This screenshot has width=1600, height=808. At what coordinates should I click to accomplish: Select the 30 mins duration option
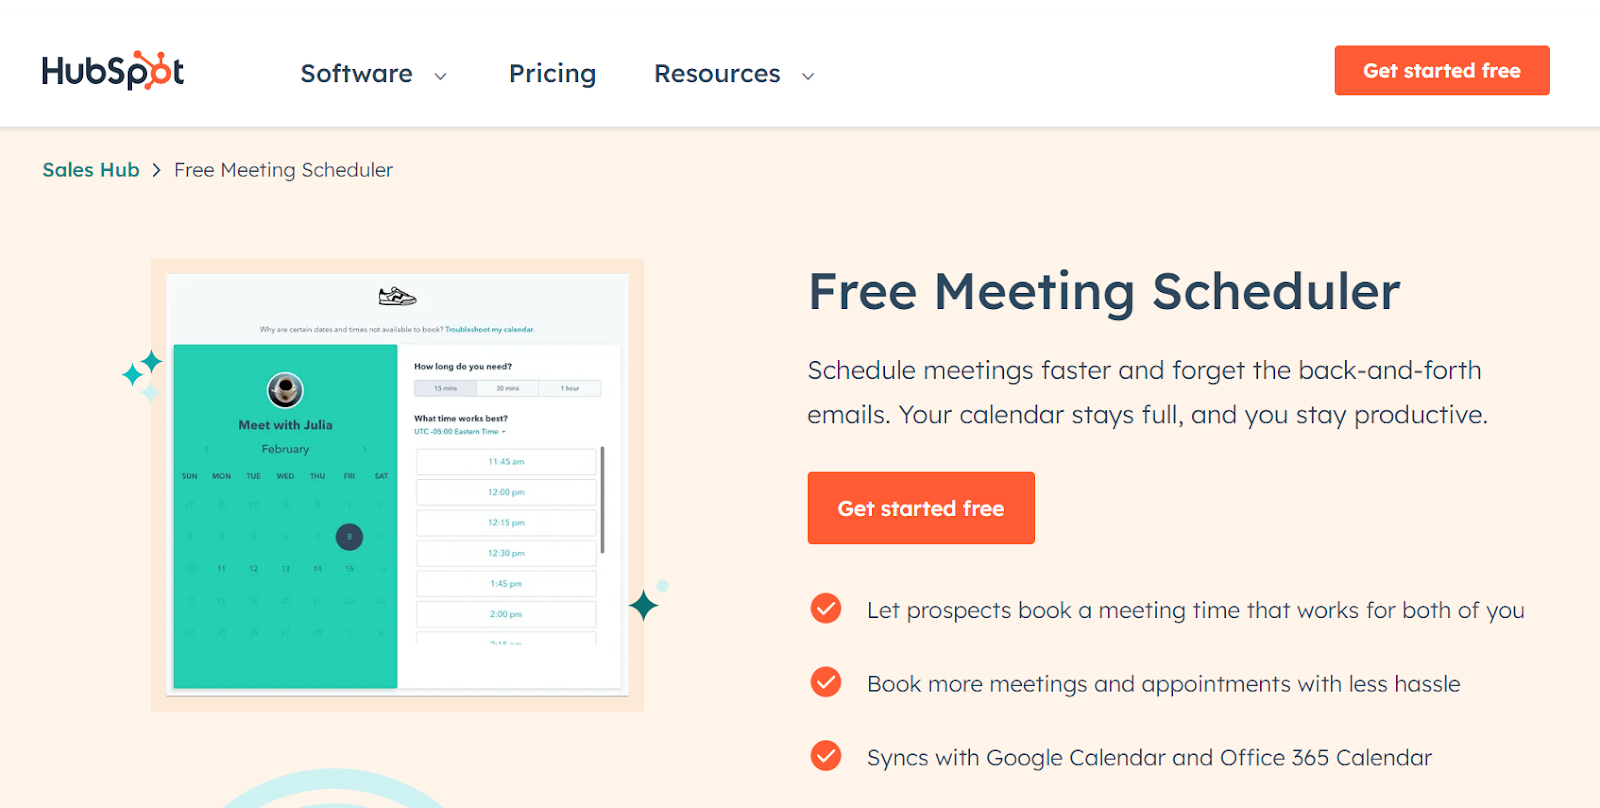click(x=507, y=388)
